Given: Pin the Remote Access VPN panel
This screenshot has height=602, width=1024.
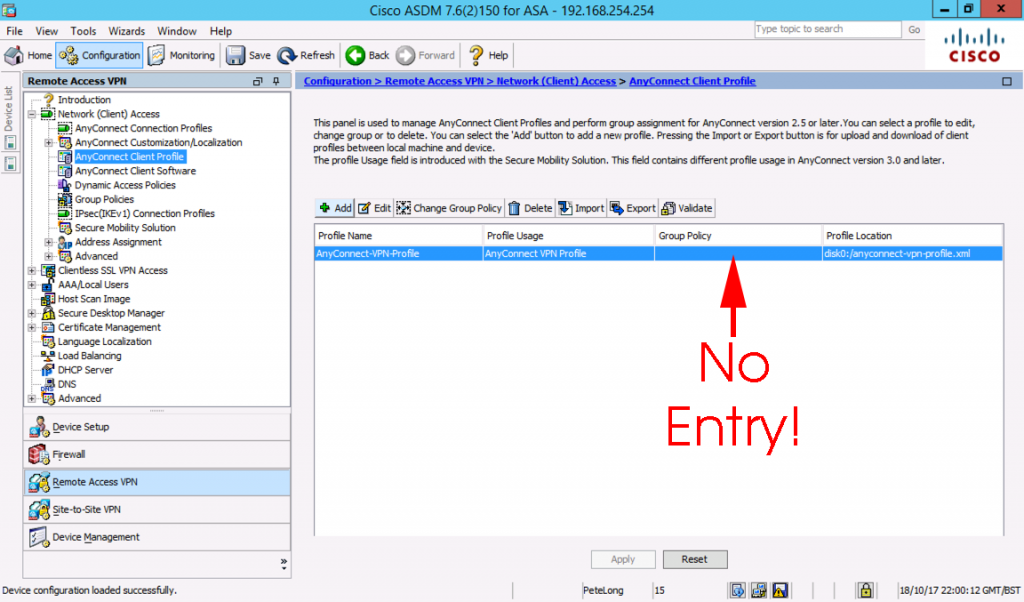Looking at the screenshot, I should 276,81.
